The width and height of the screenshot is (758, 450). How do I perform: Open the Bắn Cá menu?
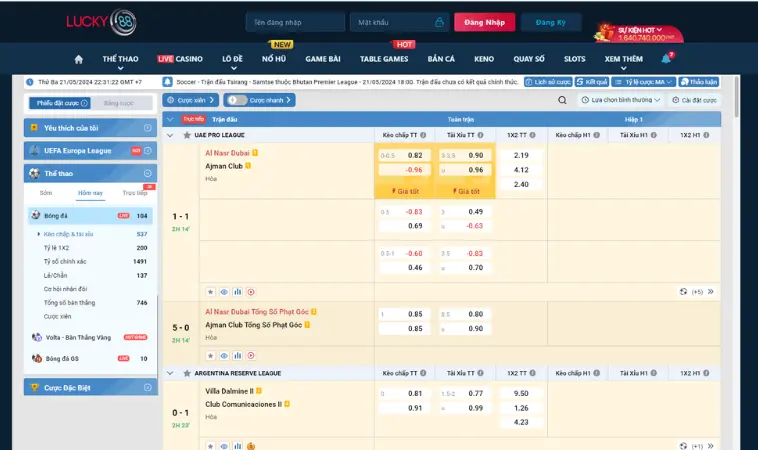tap(441, 59)
